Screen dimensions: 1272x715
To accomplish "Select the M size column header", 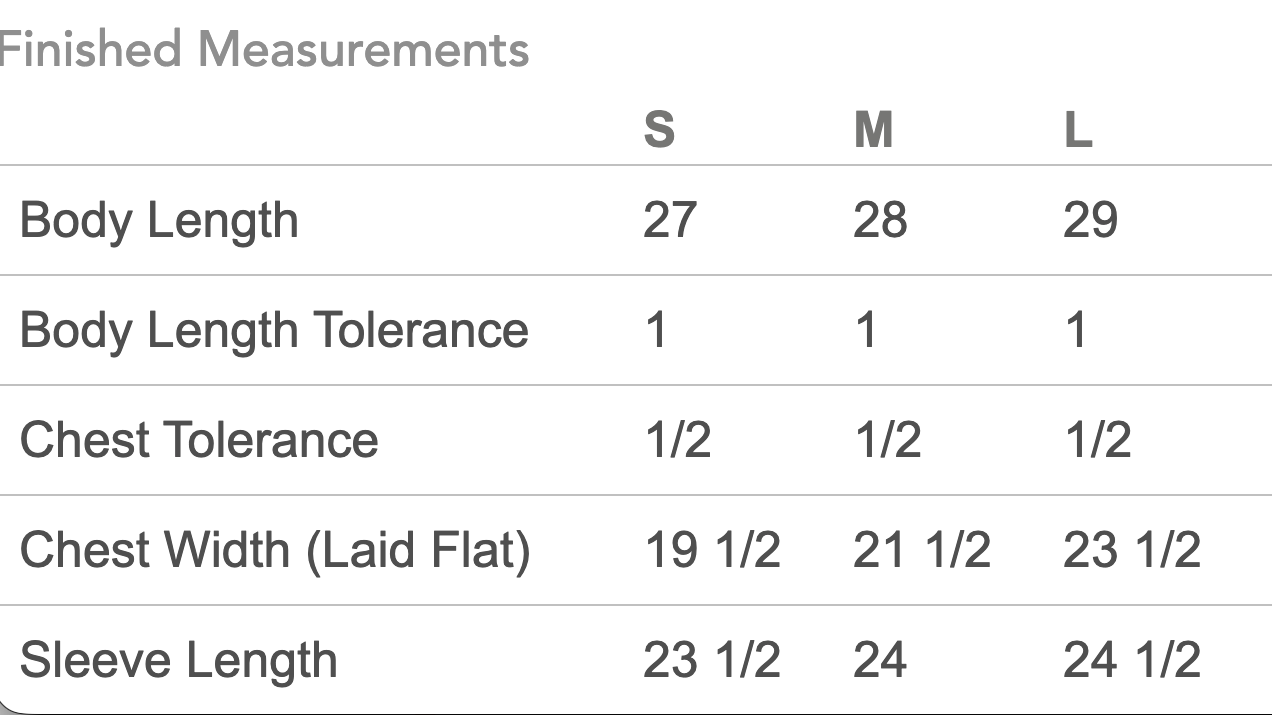I will click(x=873, y=130).
